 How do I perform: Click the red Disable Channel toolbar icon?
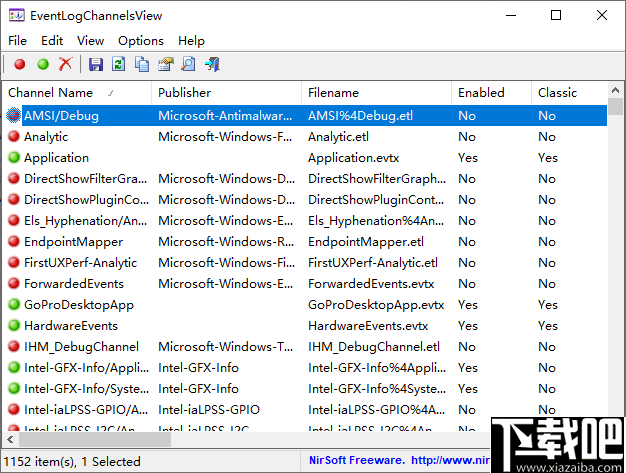click(20, 64)
